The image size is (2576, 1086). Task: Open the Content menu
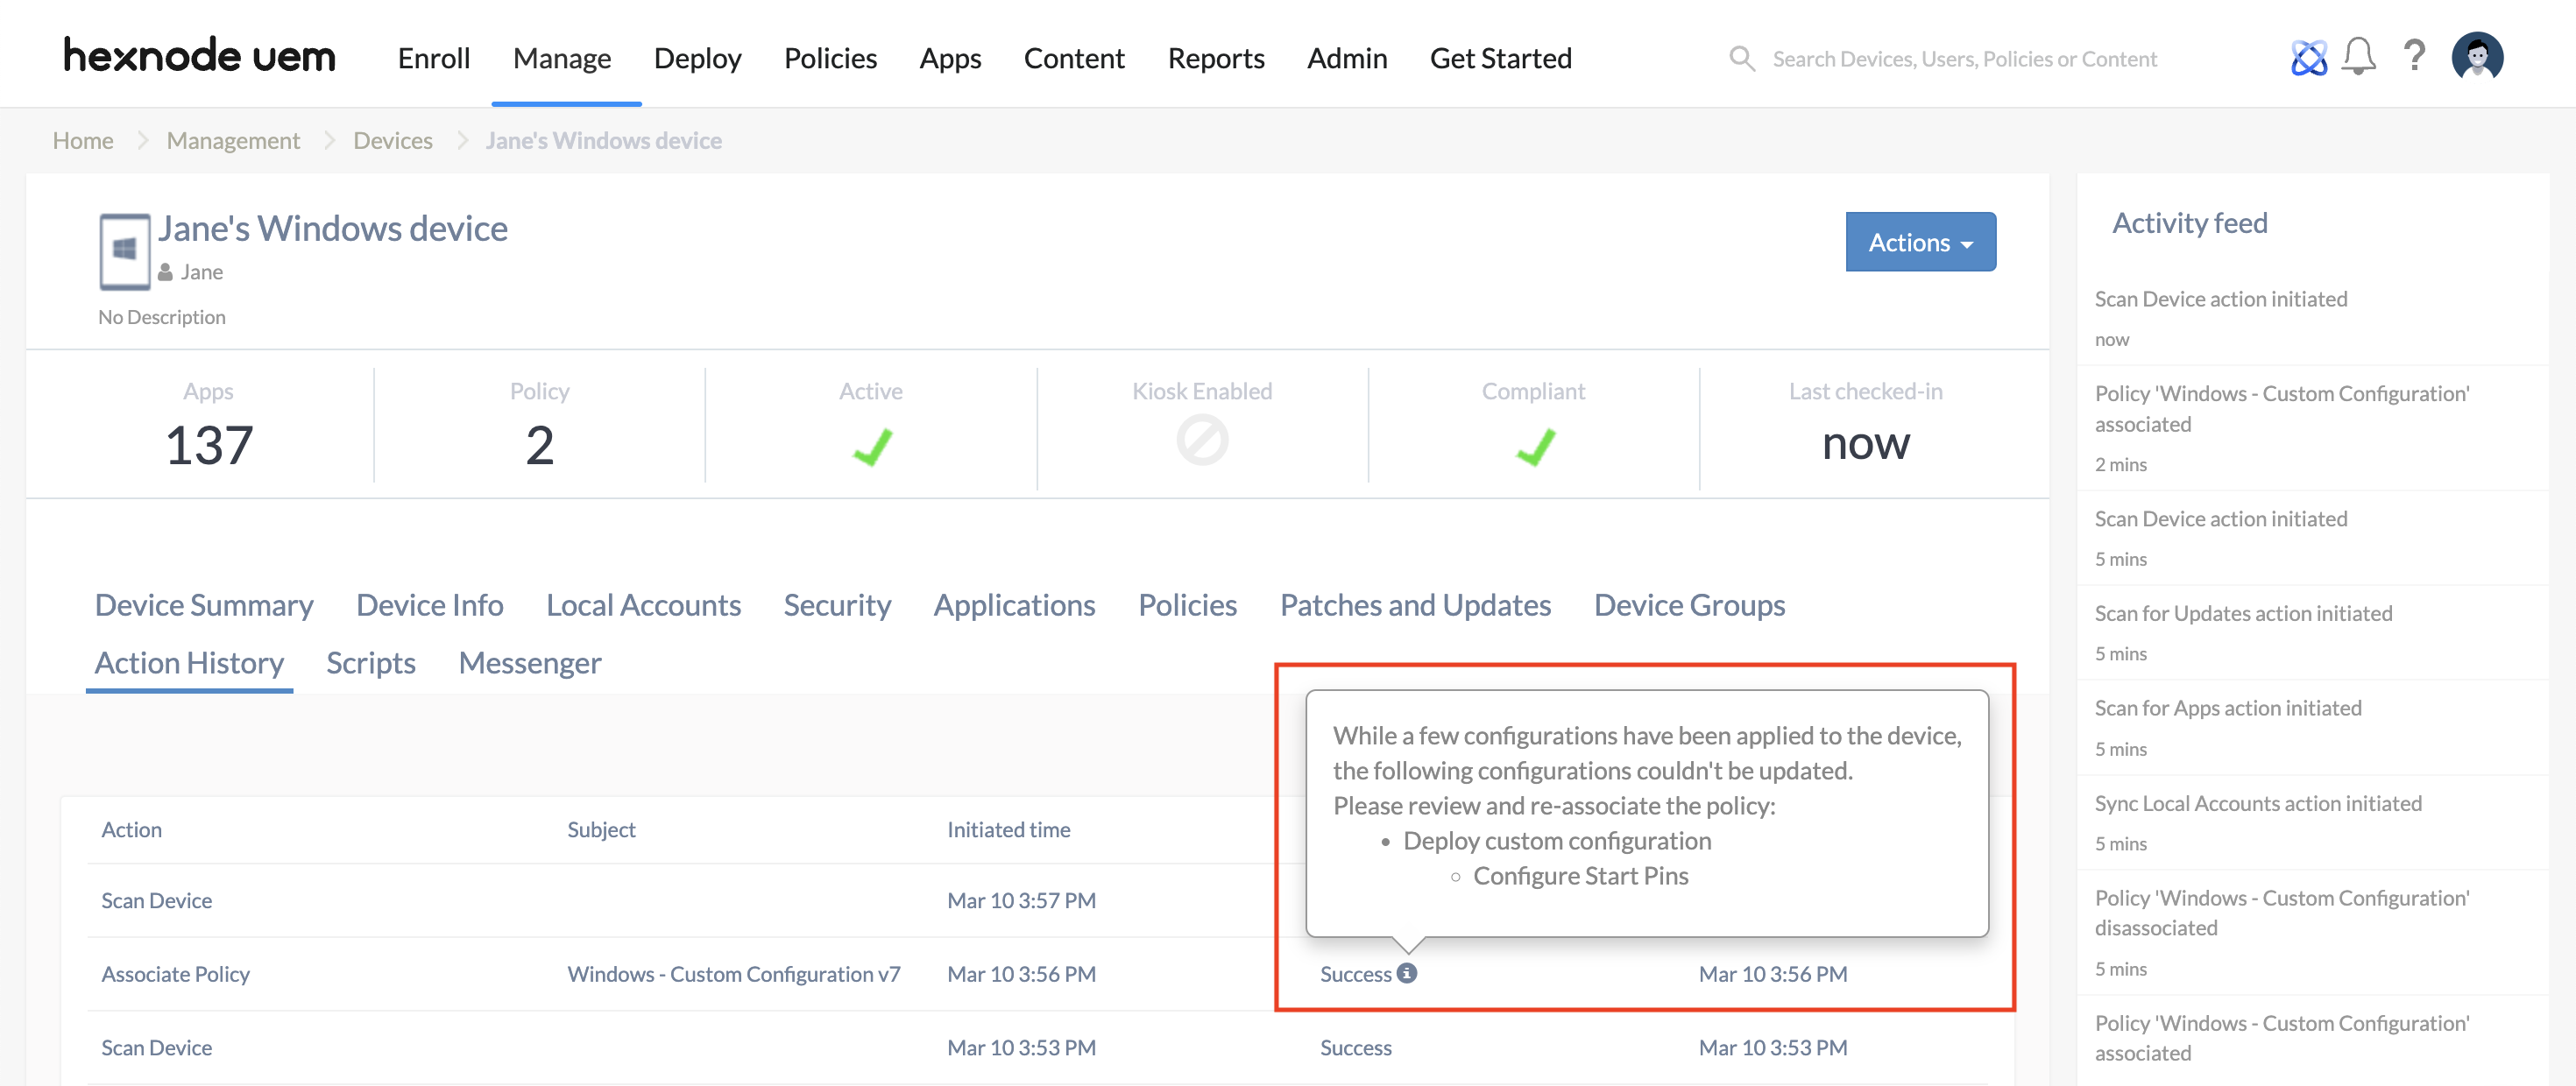(x=1074, y=58)
